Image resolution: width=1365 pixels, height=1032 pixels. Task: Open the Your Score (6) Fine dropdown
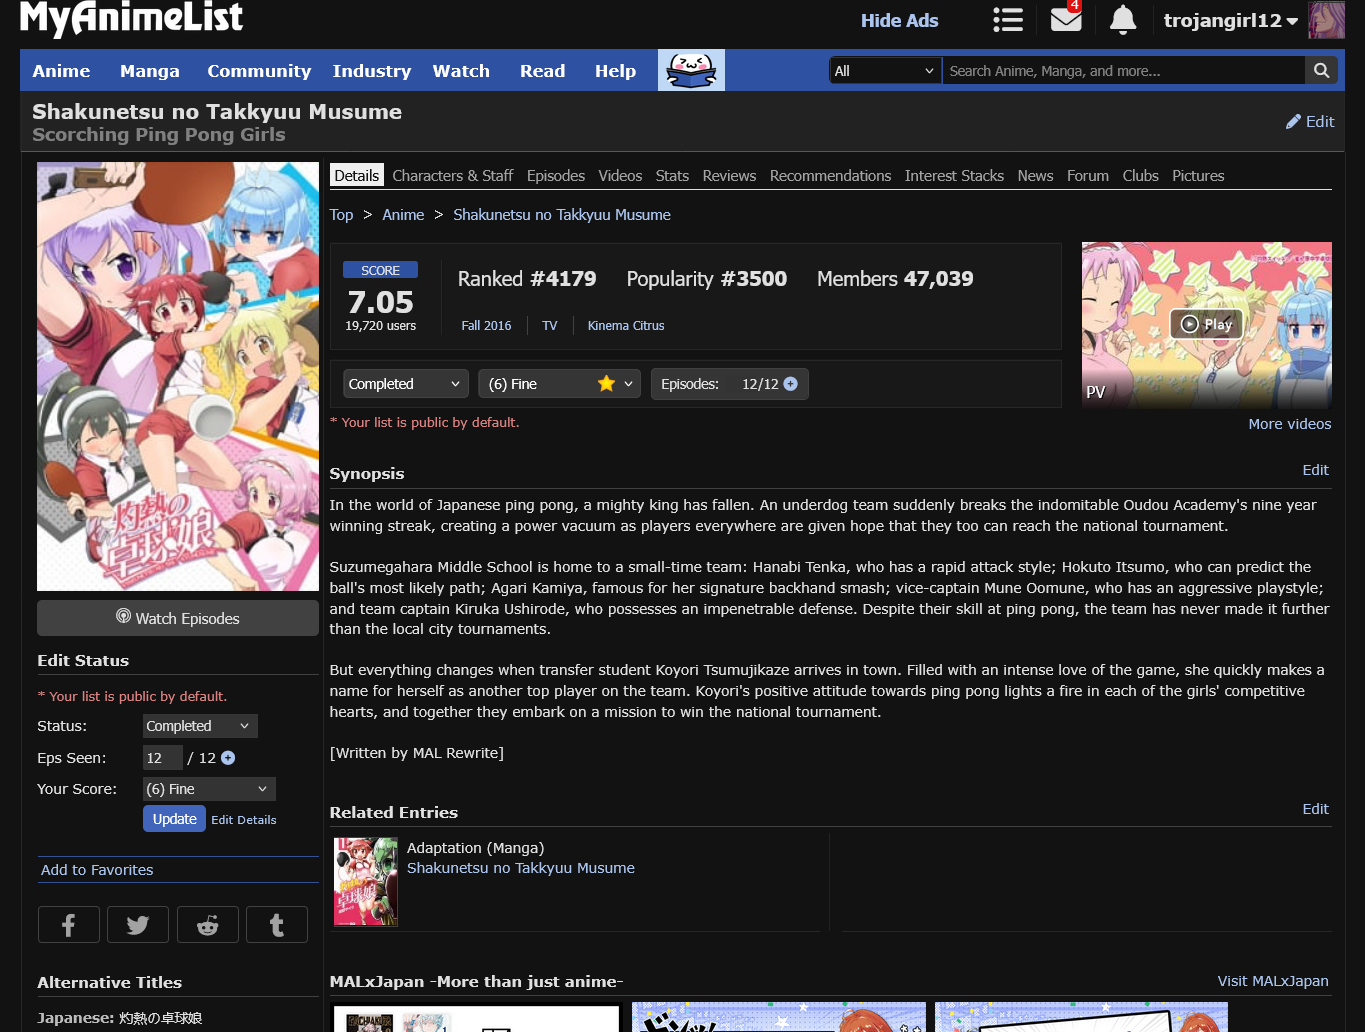[x=209, y=789]
